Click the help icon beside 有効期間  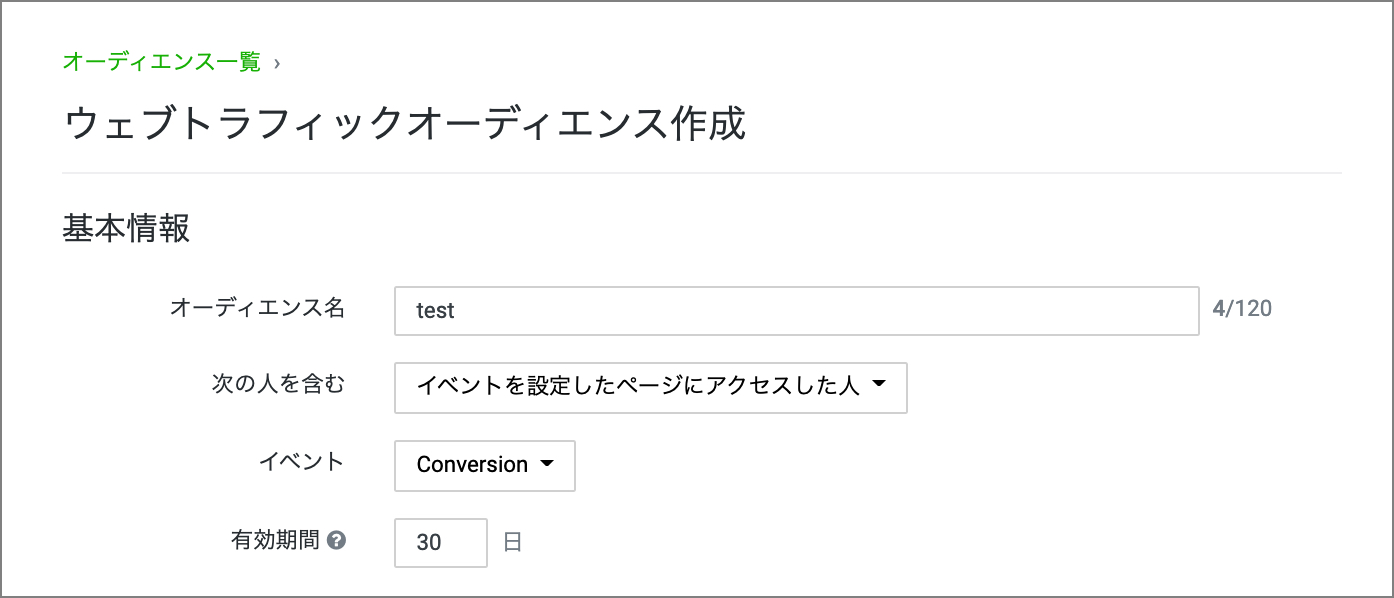click(x=337, y=541)
